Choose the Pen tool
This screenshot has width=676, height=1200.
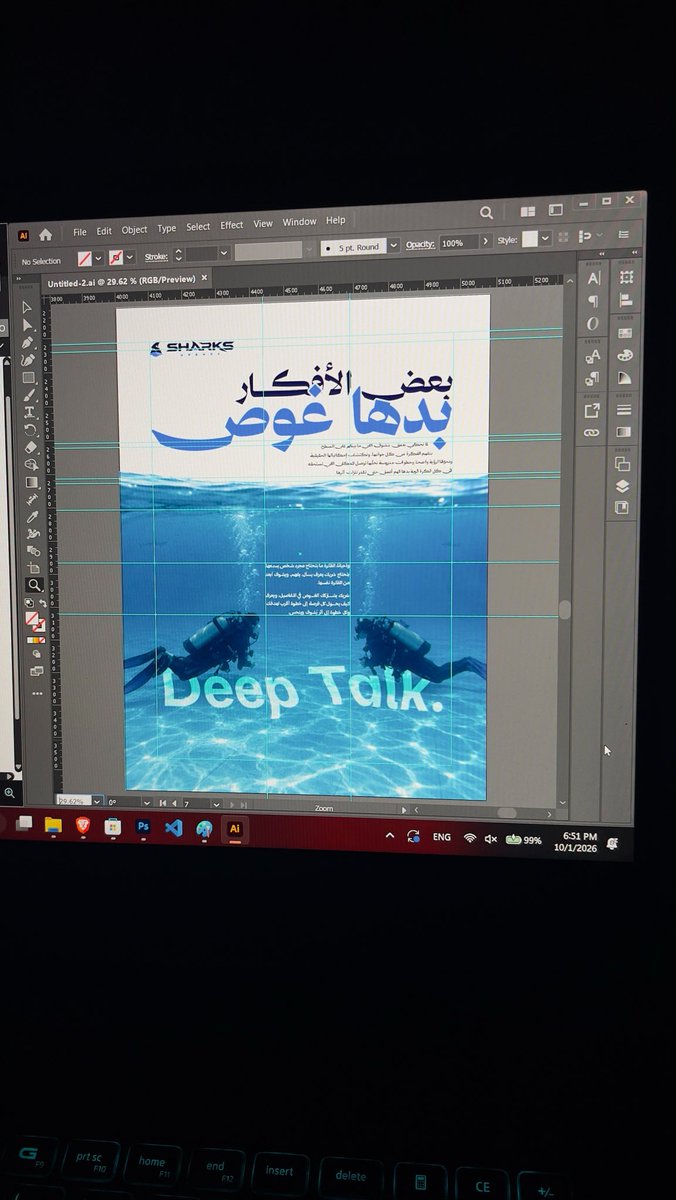[x=28, y=342]
